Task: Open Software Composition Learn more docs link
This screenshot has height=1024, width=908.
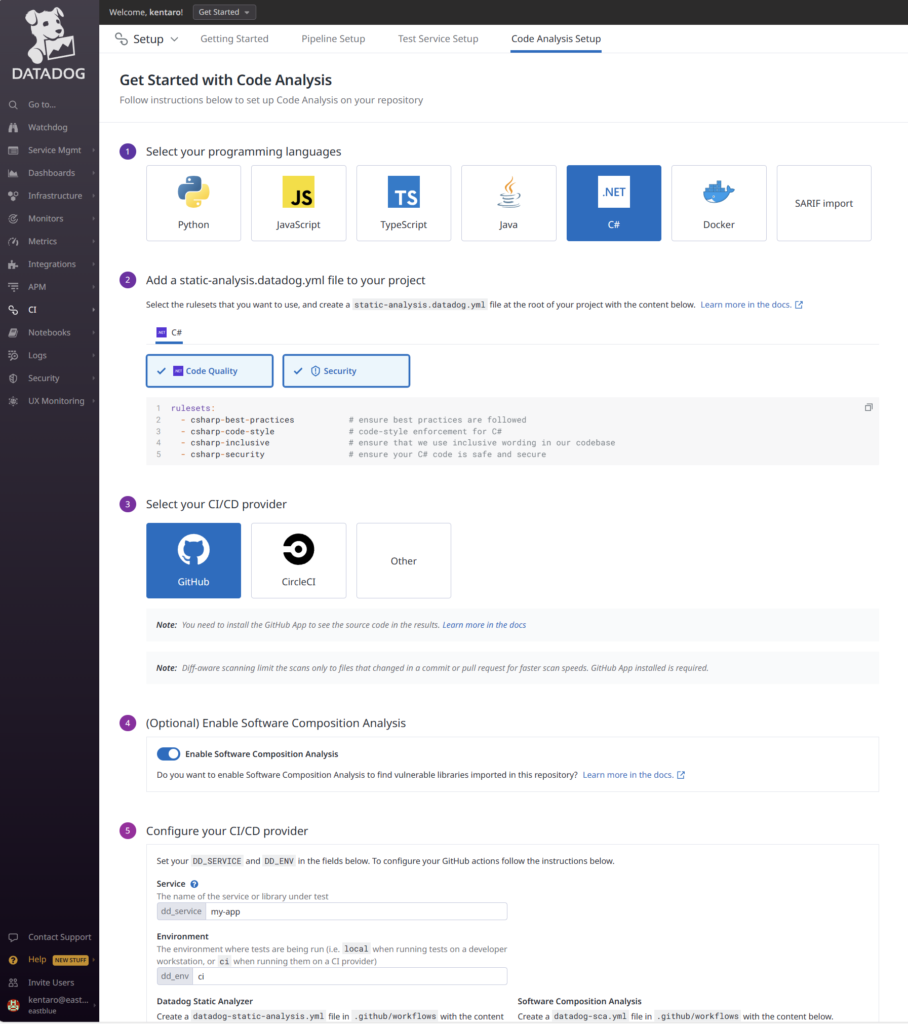Action: 634,775
